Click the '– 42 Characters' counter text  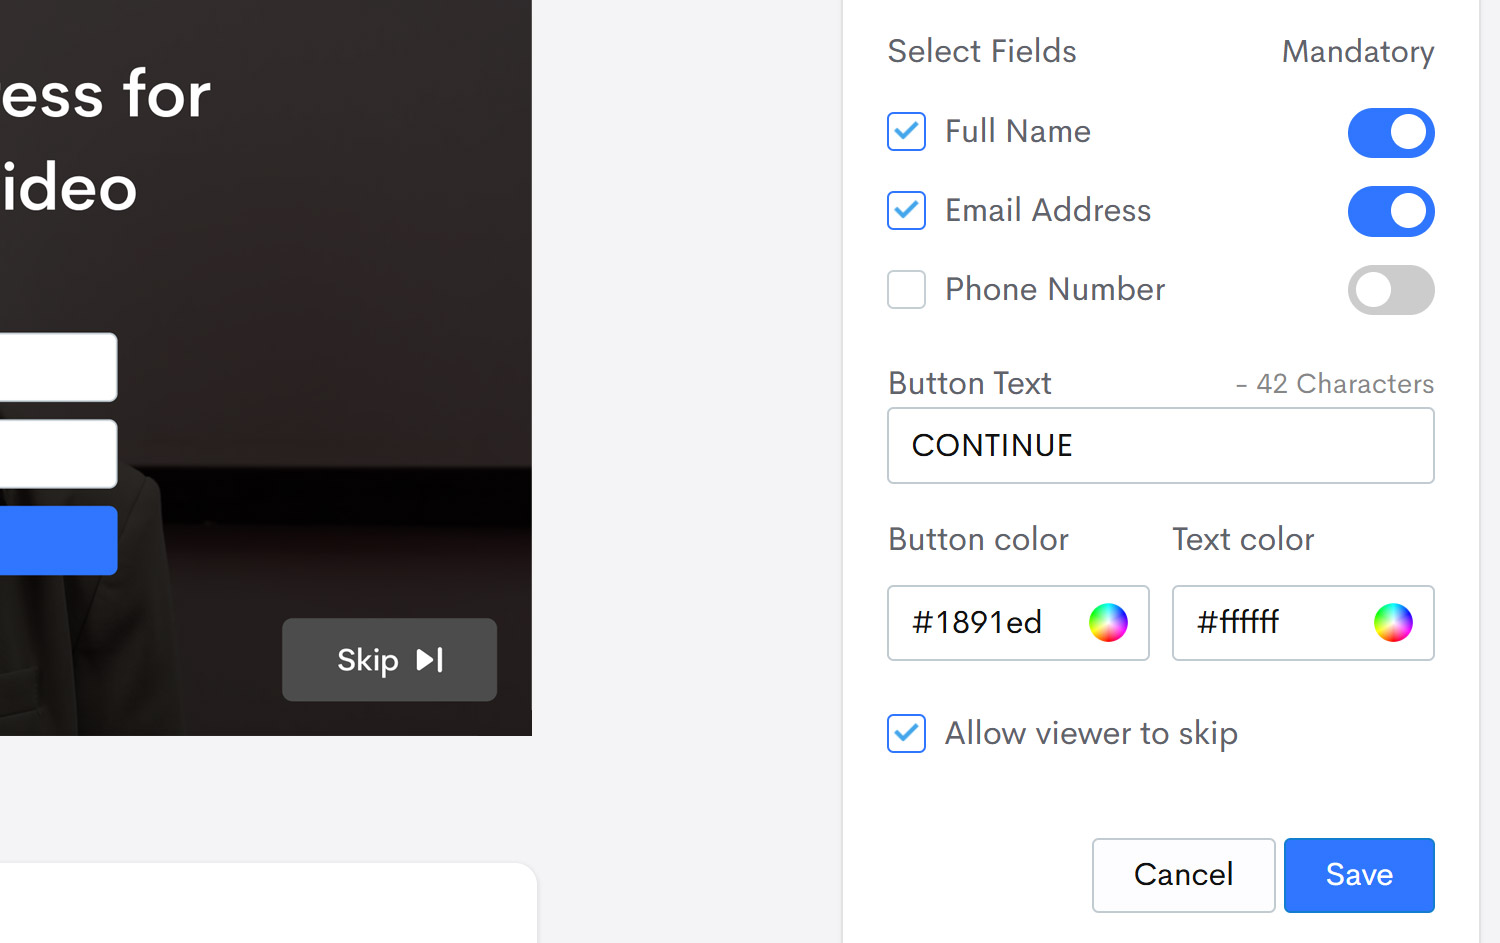(1335, 384)
